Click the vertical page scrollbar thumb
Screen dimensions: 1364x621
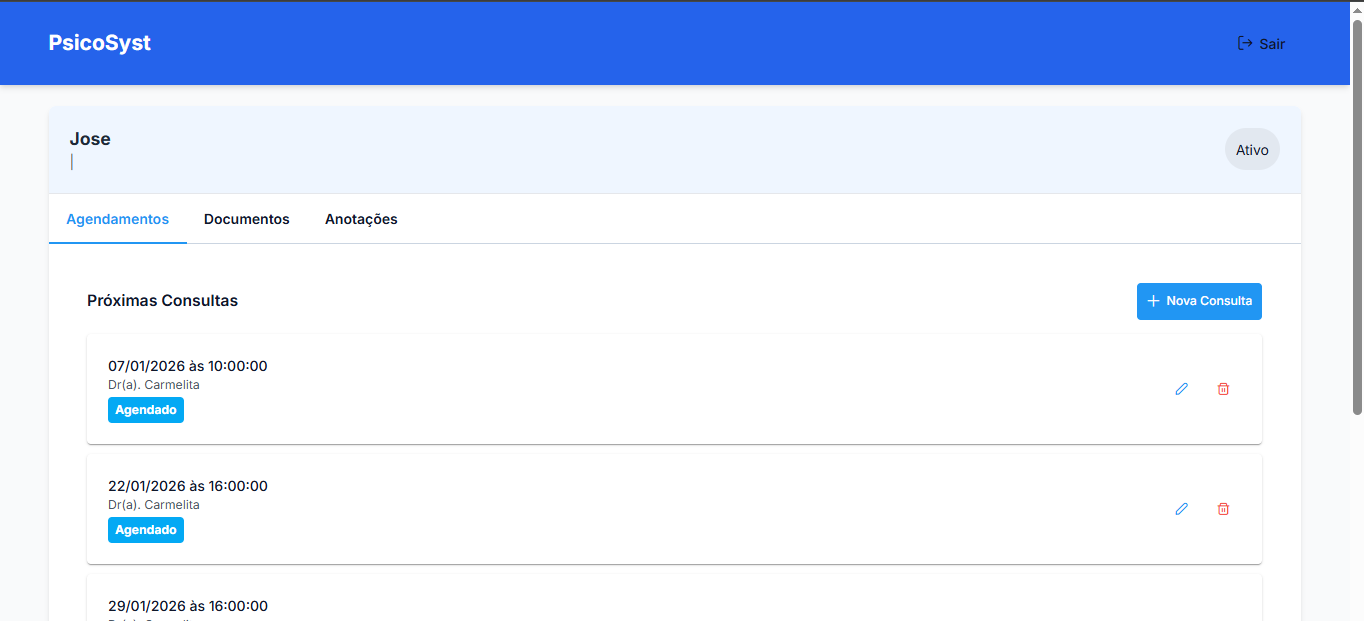(x=1357, y=215)
